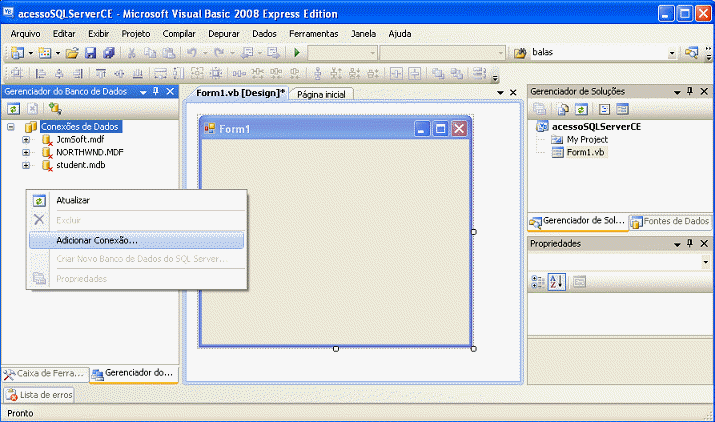Click the Copy toolbar icon
The width and height of the screenshot is (715, 422).
click(x=150, y=53)
